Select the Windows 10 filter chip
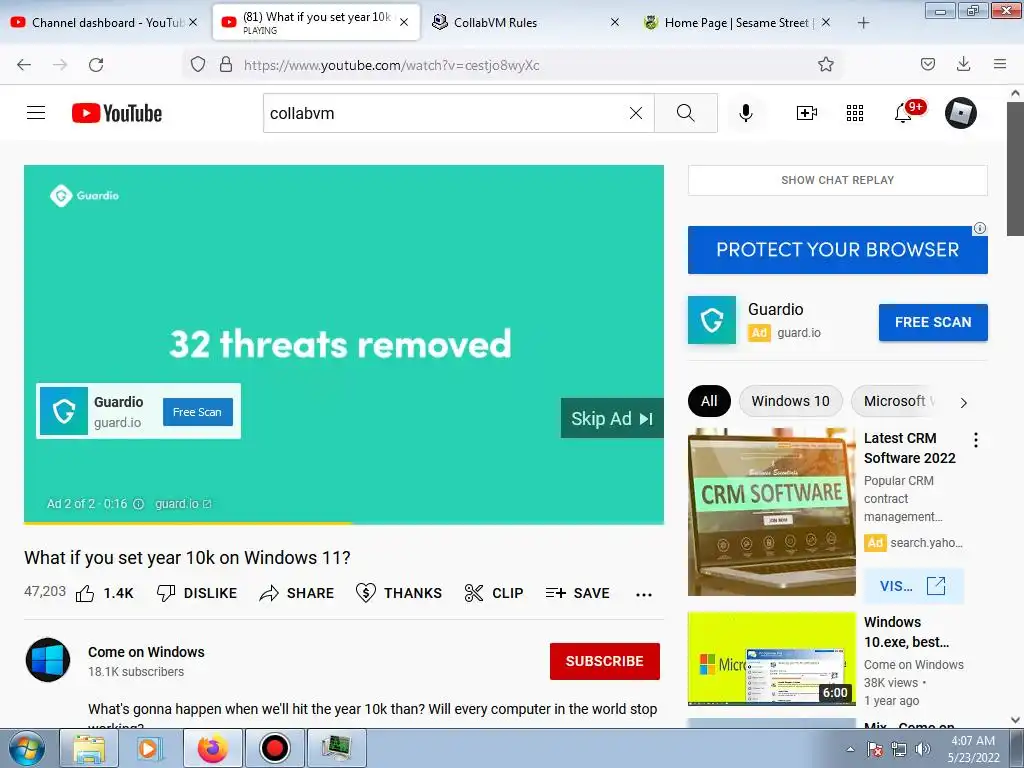This screenshot has width=1024, height=768. coord(790,401)
